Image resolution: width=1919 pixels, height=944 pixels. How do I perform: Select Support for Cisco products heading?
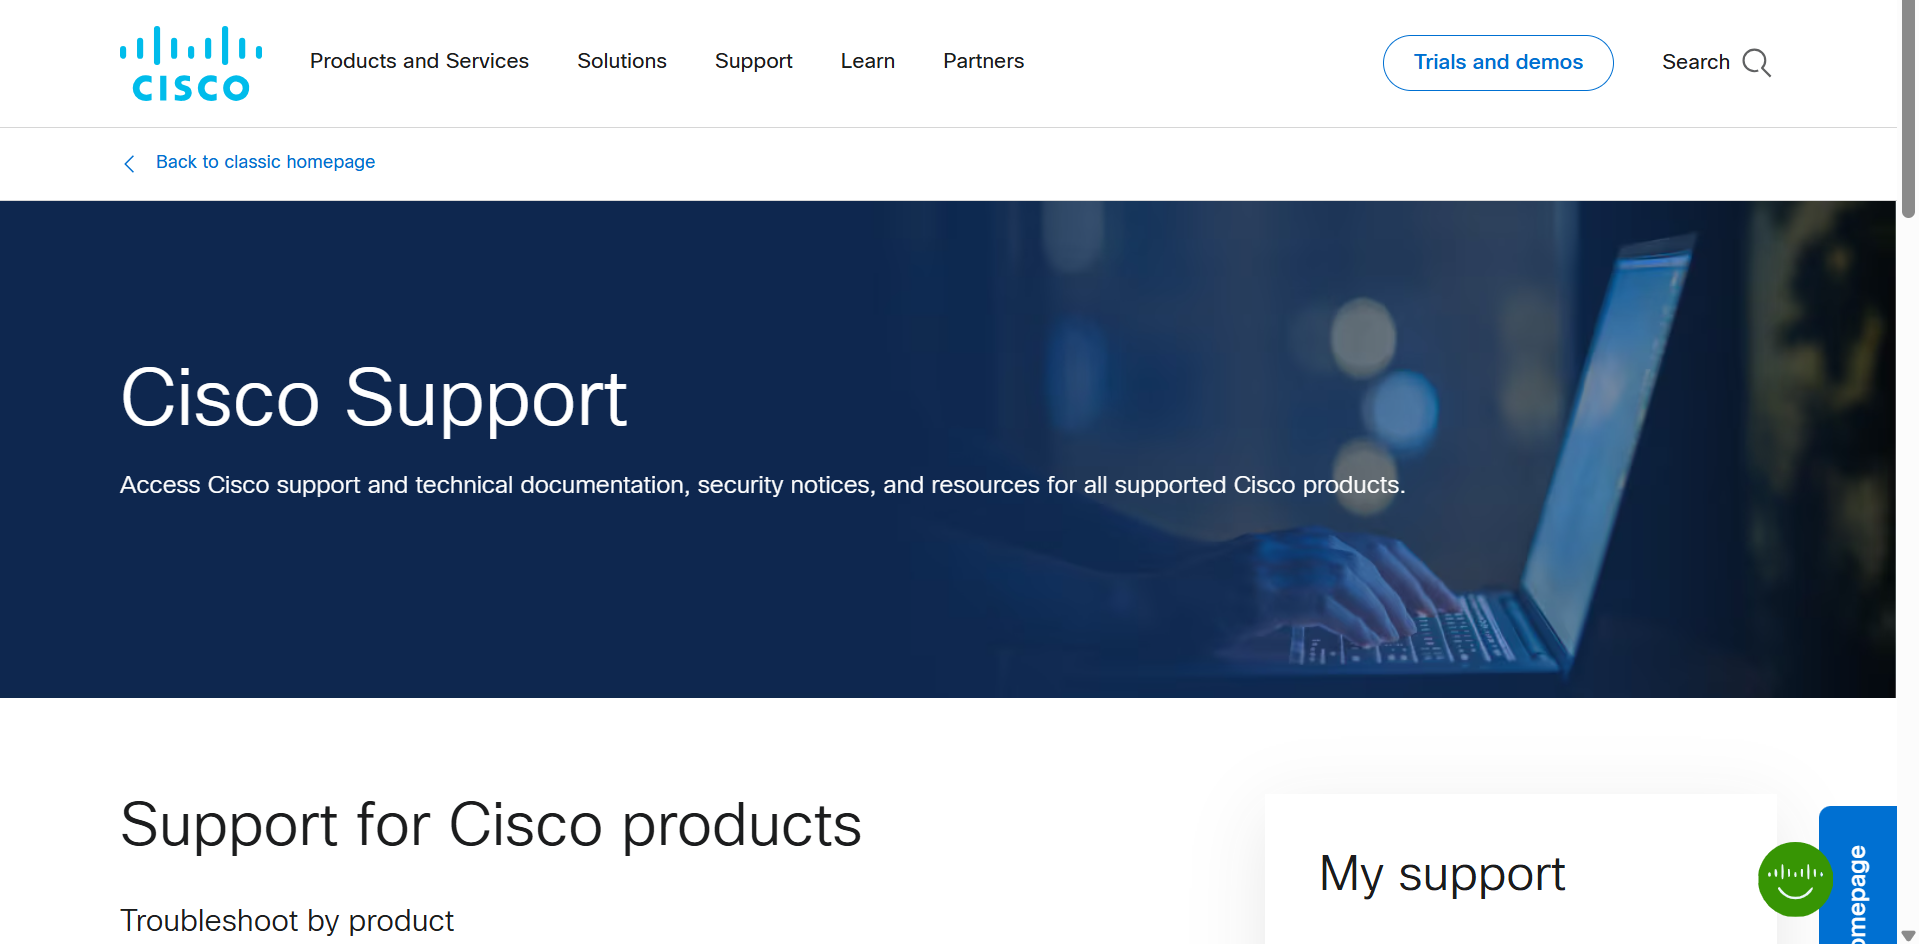[x=491, y=825]
